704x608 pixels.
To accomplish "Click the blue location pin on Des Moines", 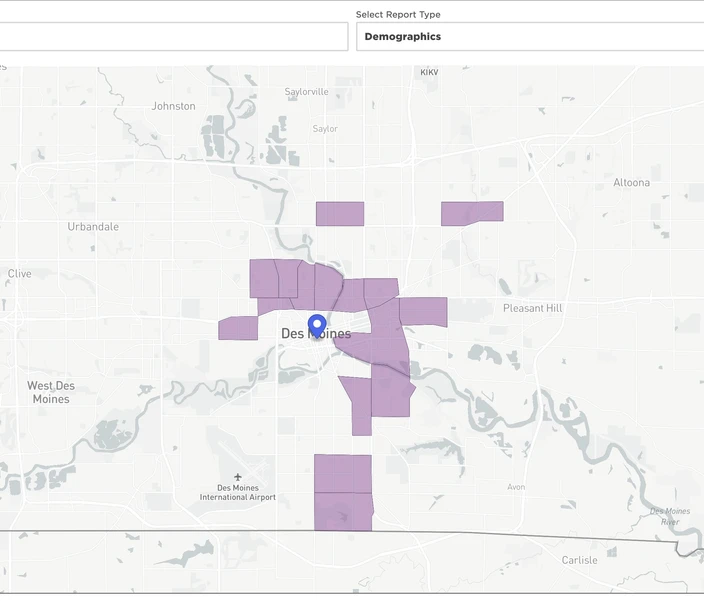I will click(317, 326).
